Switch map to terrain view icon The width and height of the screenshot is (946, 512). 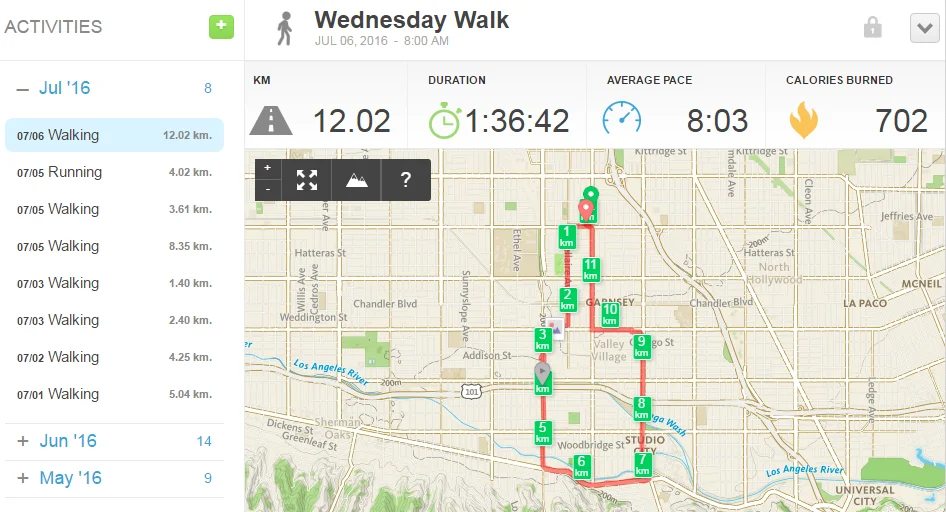tap(356, 180)
